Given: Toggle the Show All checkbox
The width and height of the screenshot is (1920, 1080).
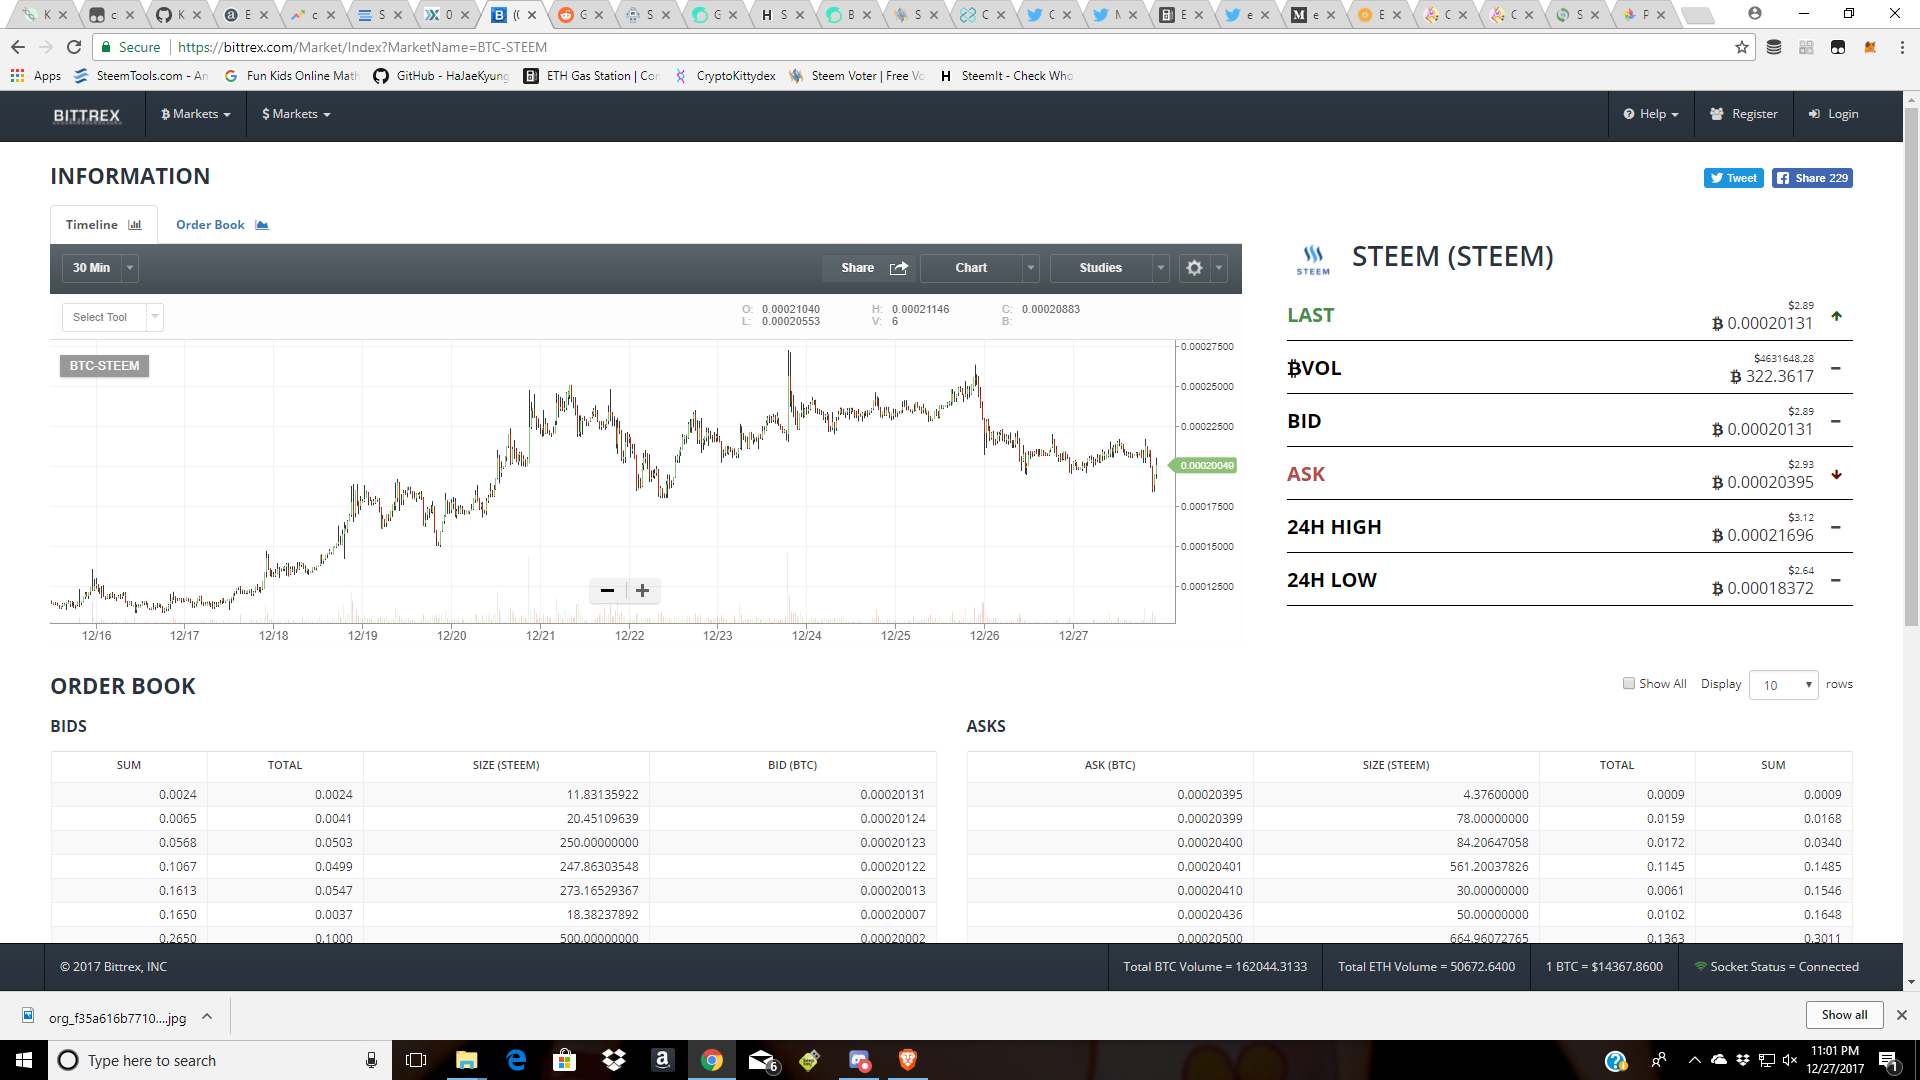Looking at the screenshot, I should pyautogui.click(x=1629, y=684).
